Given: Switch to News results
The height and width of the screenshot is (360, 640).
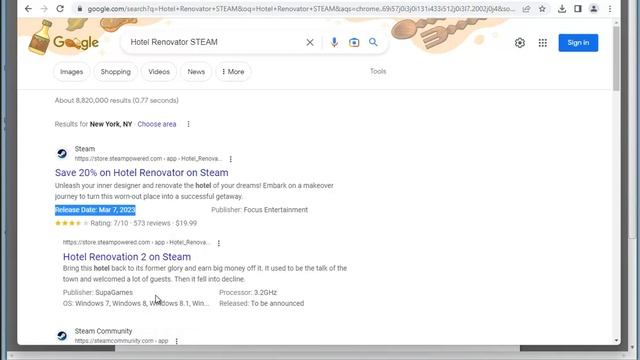Looking at the screenshot, I should (x=196, y=72).
